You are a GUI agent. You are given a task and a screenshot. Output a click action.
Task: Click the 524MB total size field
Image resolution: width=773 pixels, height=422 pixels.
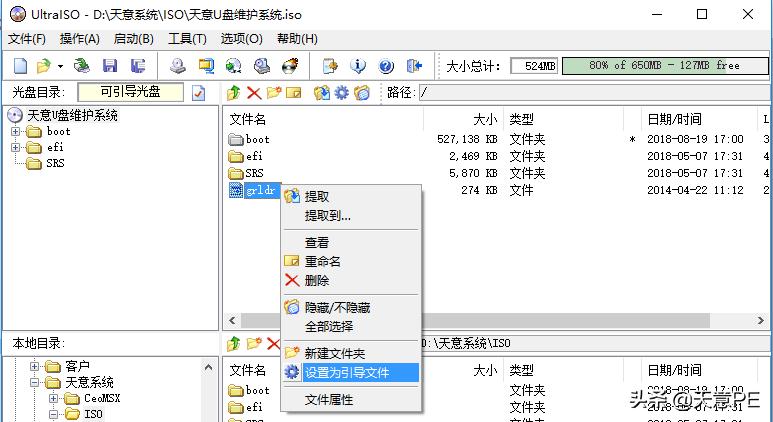tap(534, 66)
